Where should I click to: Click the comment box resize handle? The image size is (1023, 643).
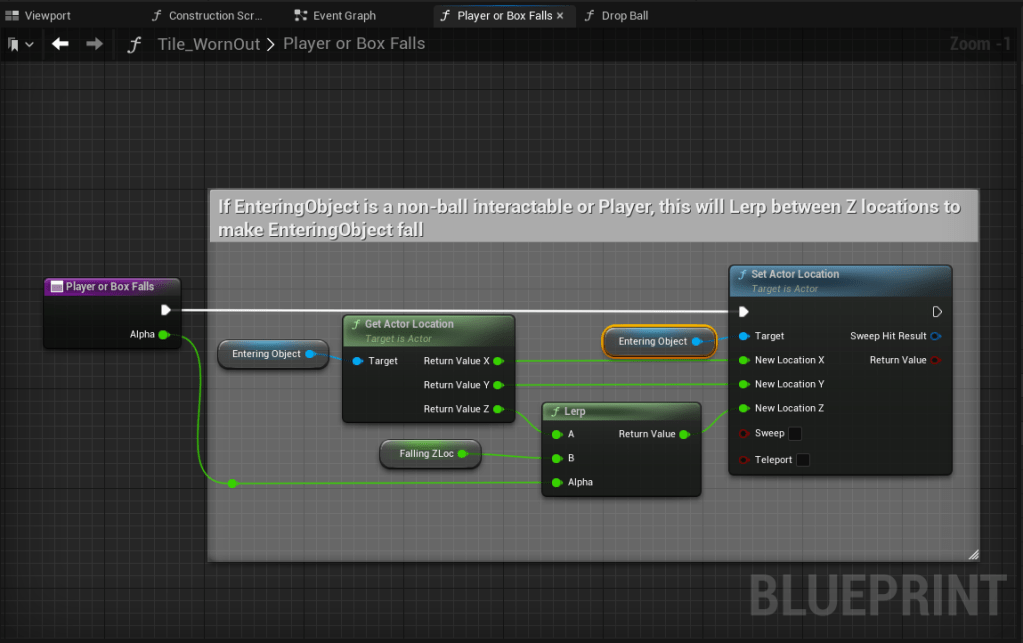pyautogui.click(x=972, y=554)
